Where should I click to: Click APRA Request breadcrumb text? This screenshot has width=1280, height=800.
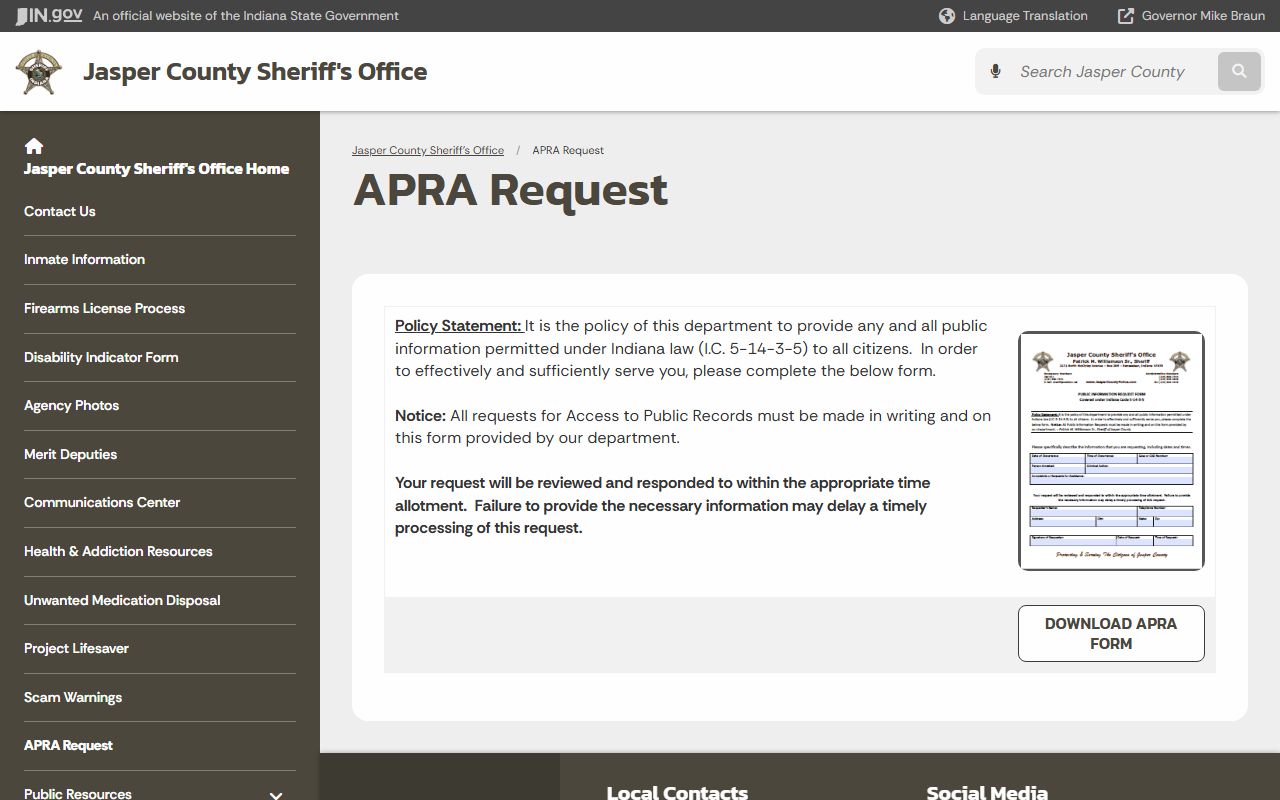[568, 150]
